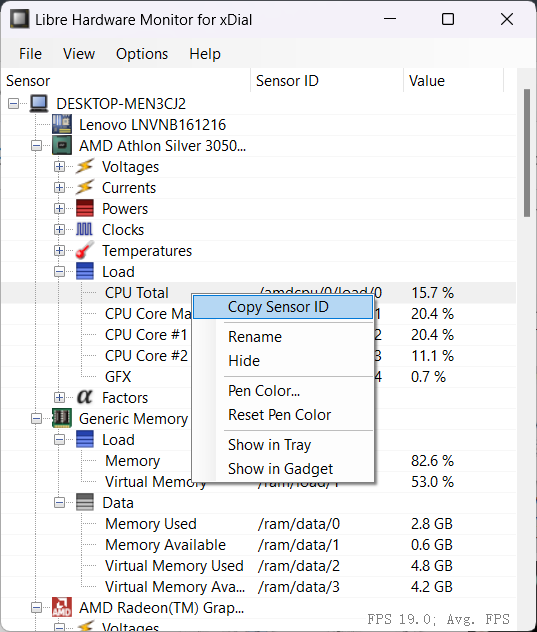Choose Reset Pen Color in context menu
This screenshot has height=632, width=537.
pyautogui.click(x=283, y=415)
